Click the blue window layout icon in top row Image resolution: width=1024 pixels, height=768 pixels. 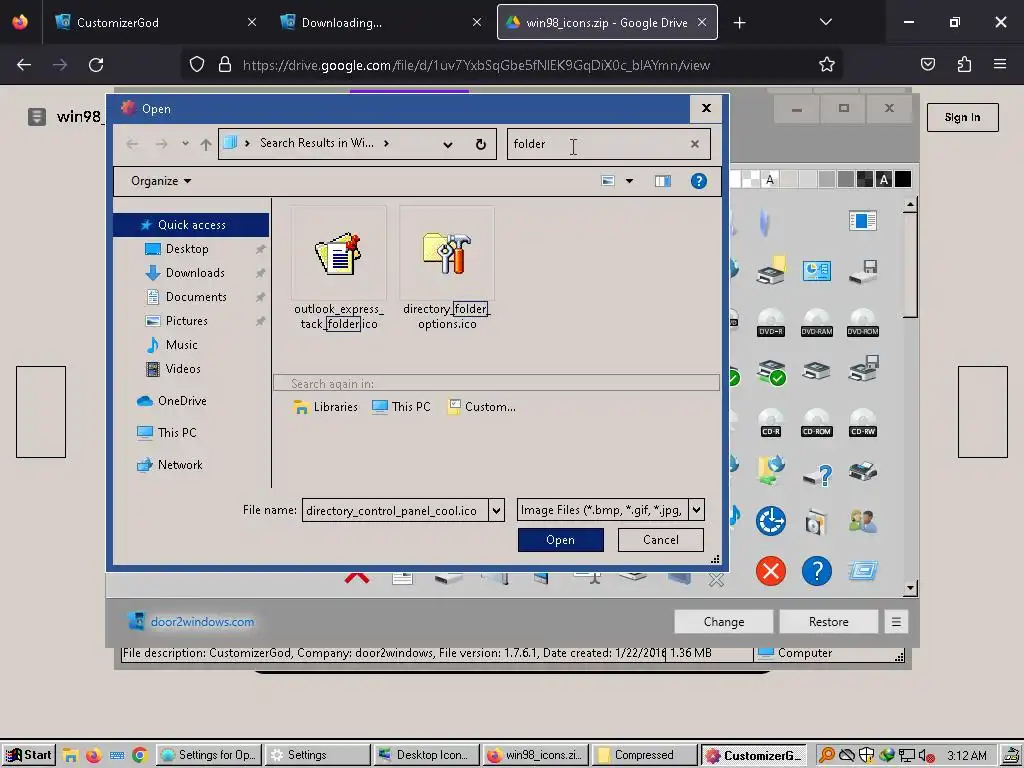click(x=863, y=221)
